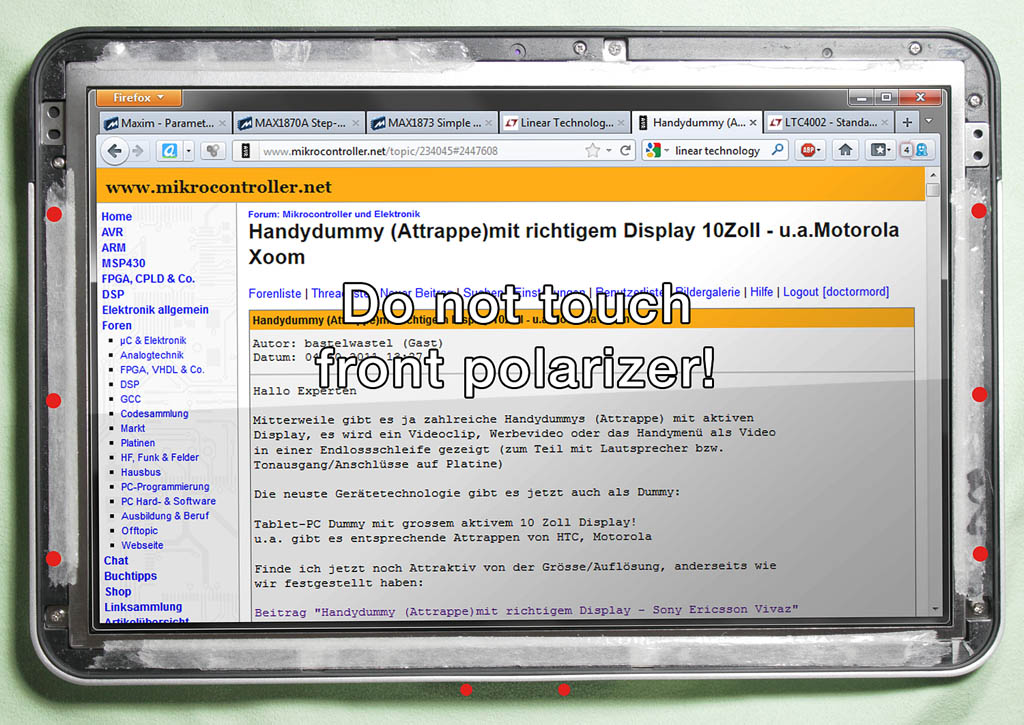Go back with the Back arrow button
The image size is (1024, 725).
[x=114, y=152]
